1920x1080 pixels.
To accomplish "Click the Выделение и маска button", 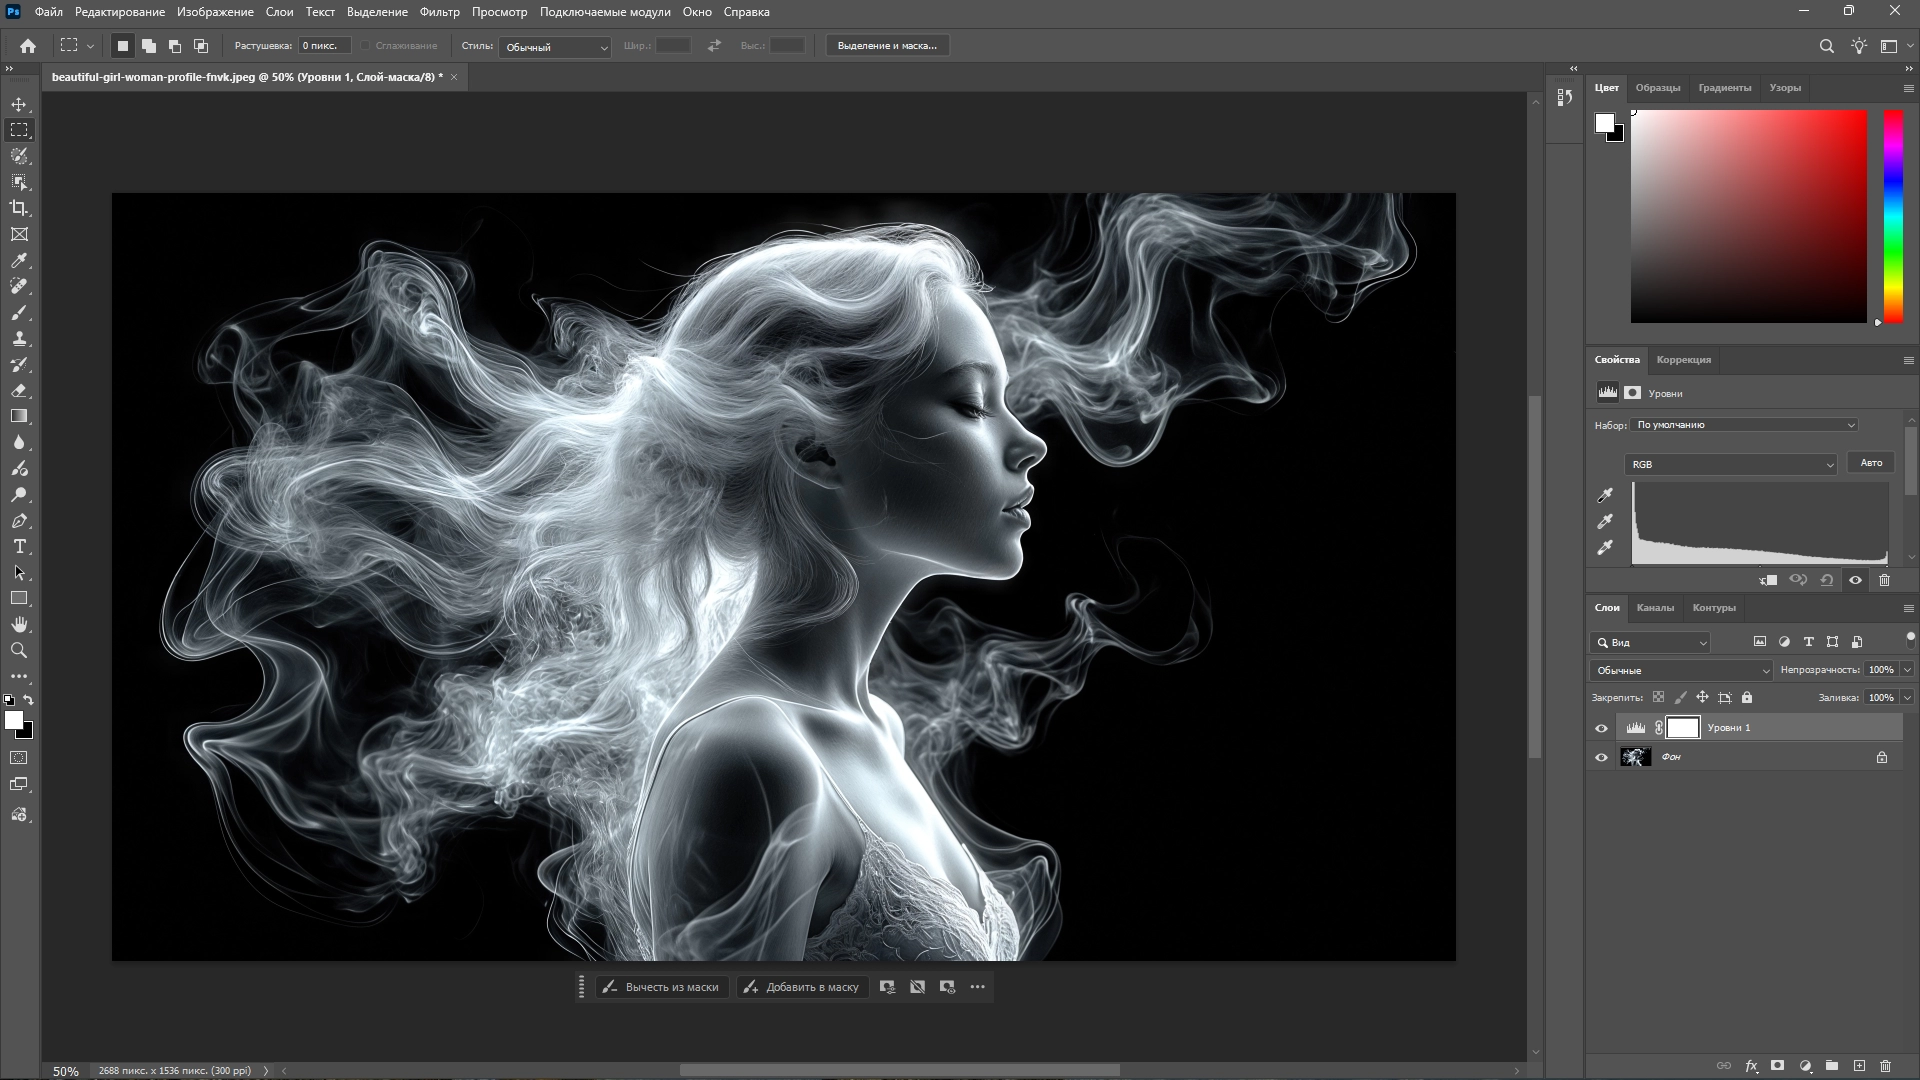I will click(x=886, y=46).
